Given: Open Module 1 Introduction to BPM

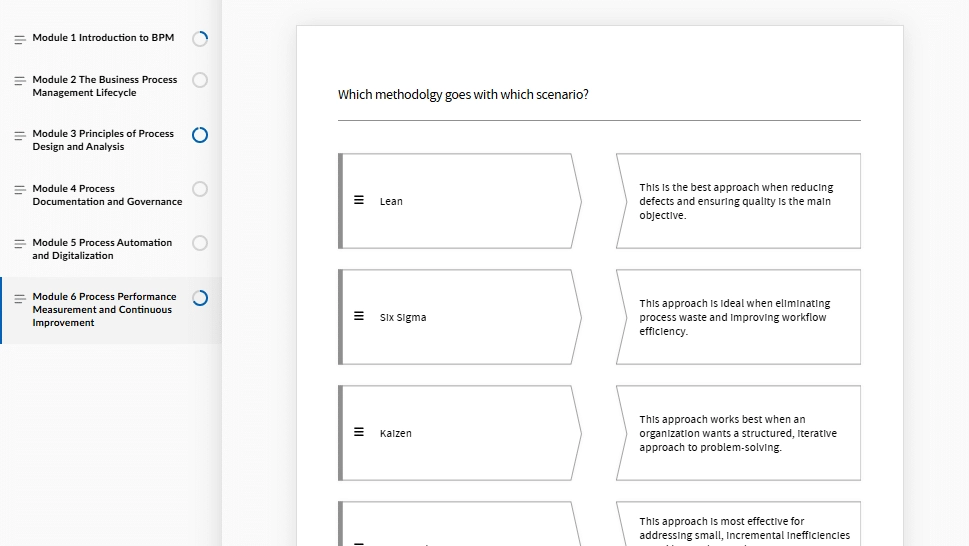Looking at the screenshot, I should [x=103, y=38].
